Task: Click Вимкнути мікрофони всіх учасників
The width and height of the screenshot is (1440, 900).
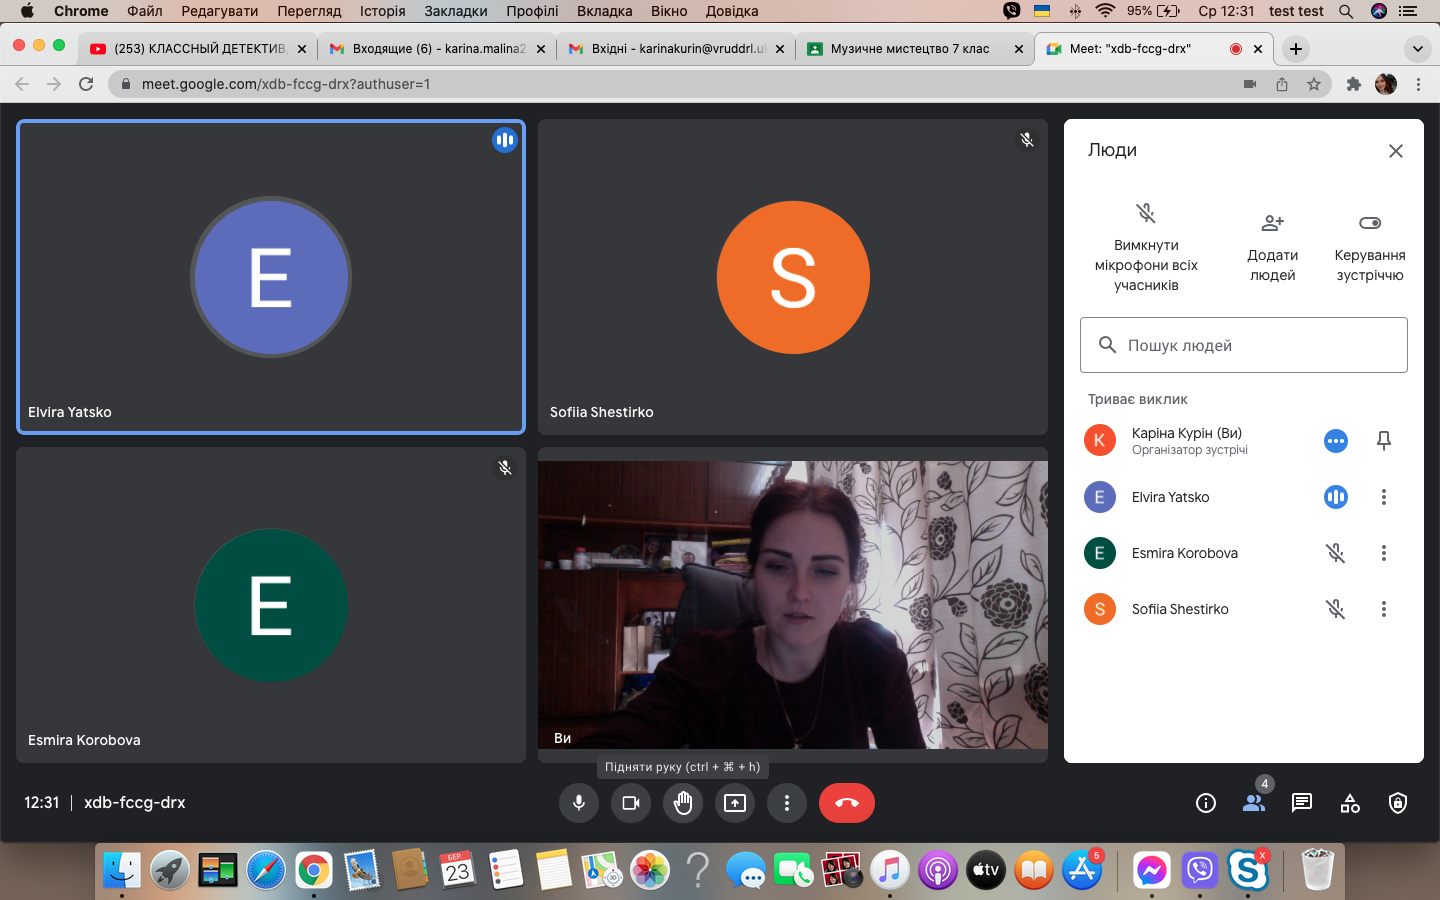Action: [x=1146, y=247]
